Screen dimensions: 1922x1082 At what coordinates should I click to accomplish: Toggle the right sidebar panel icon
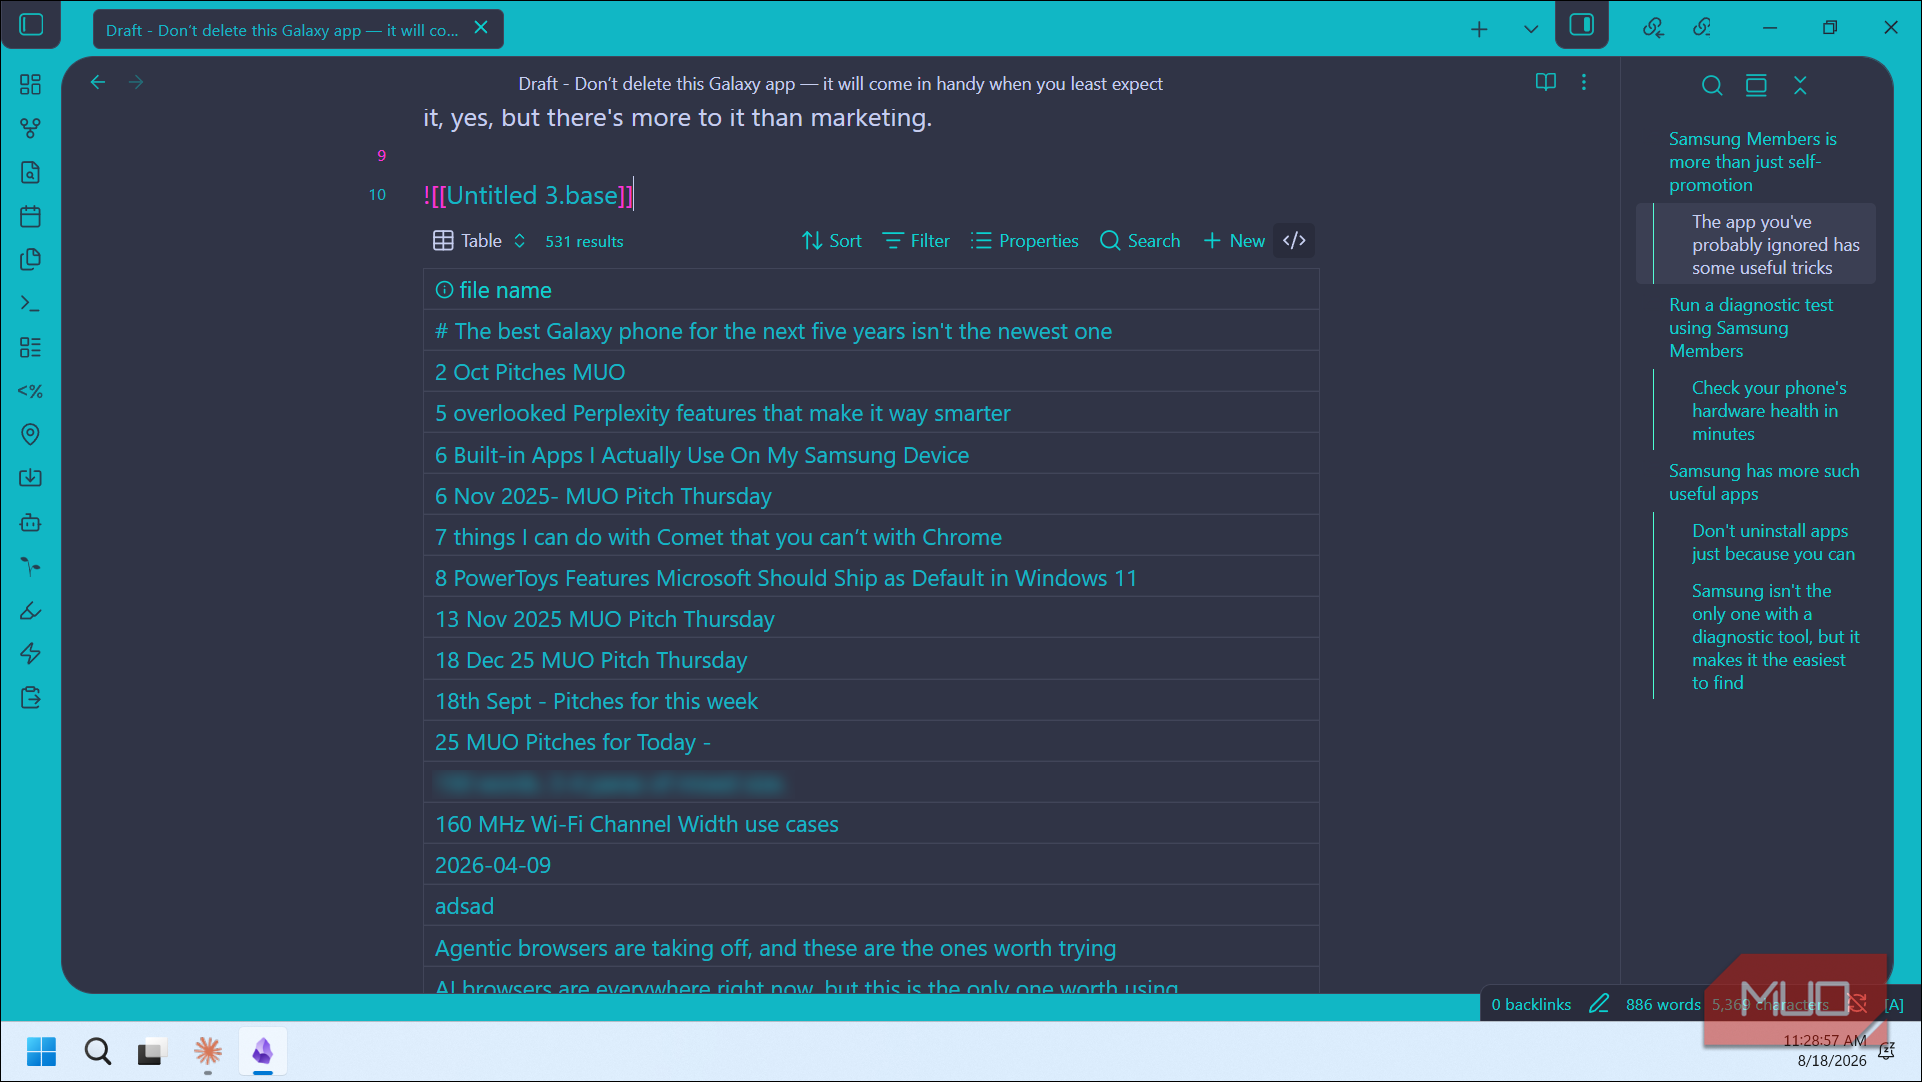[1581, 24]
